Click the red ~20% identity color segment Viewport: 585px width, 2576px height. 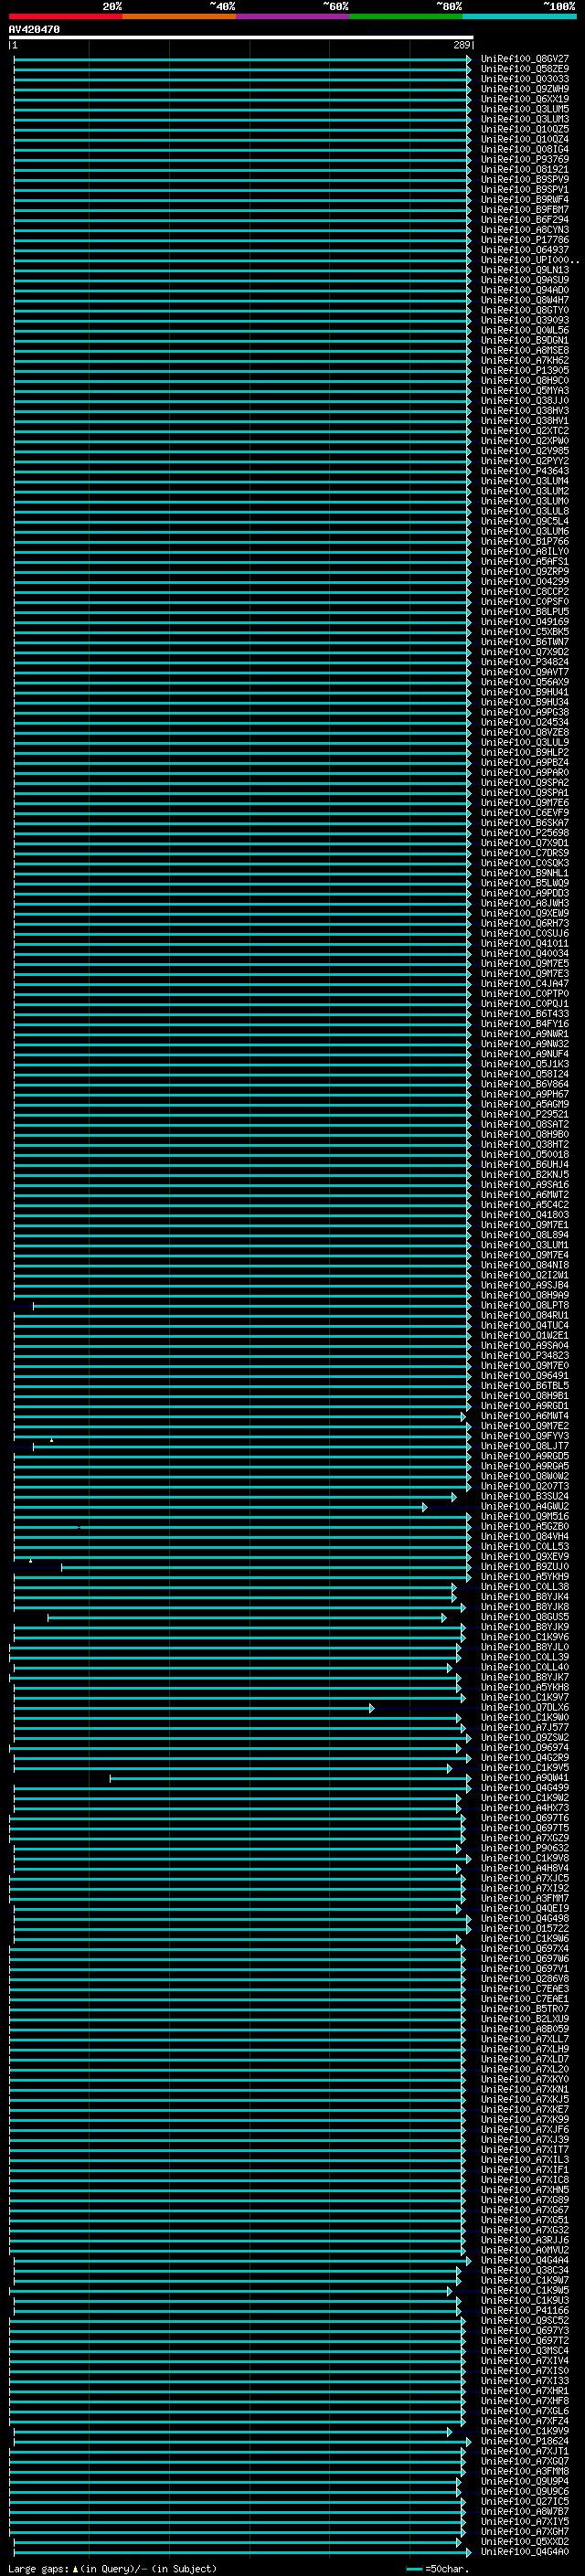pos(66,16)
